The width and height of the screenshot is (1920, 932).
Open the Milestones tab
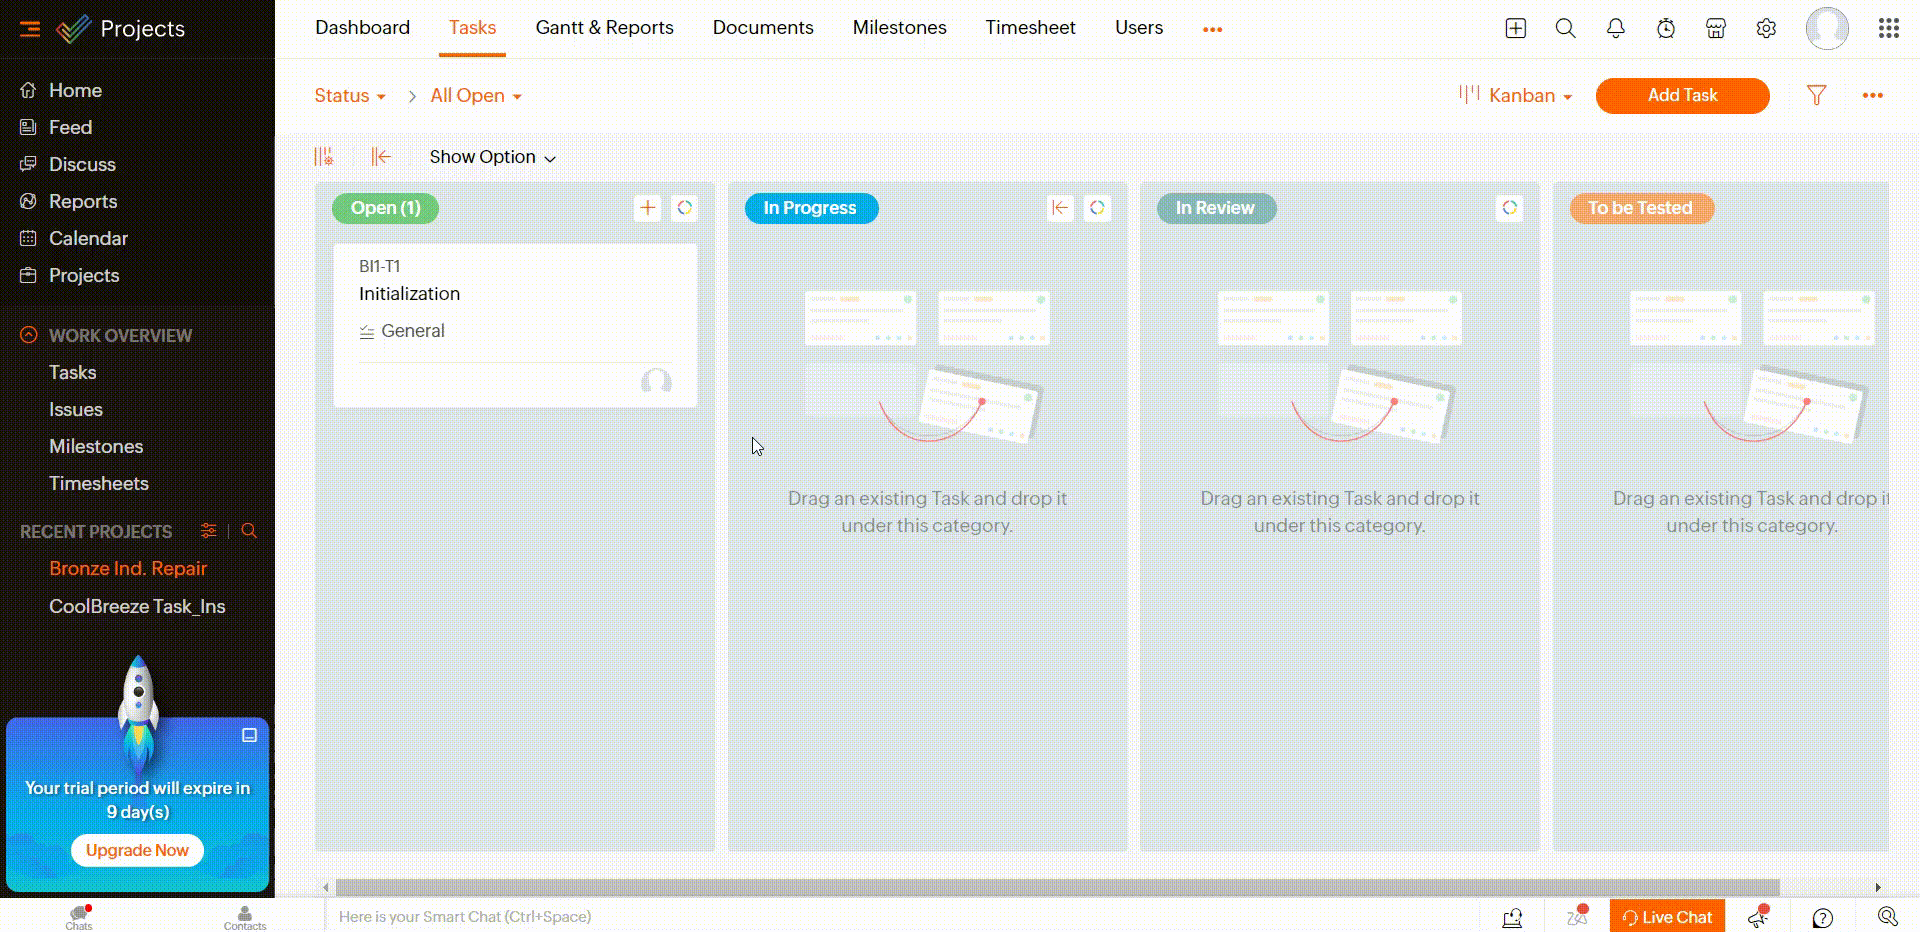899,28
